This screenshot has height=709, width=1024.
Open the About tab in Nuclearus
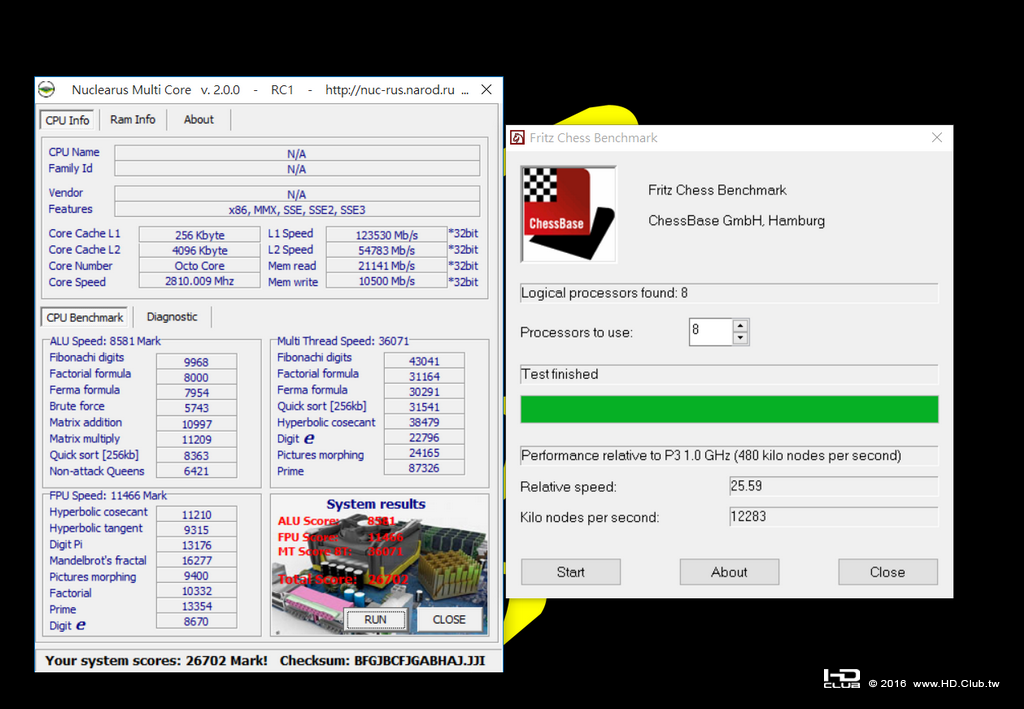(x=199, y=119)
